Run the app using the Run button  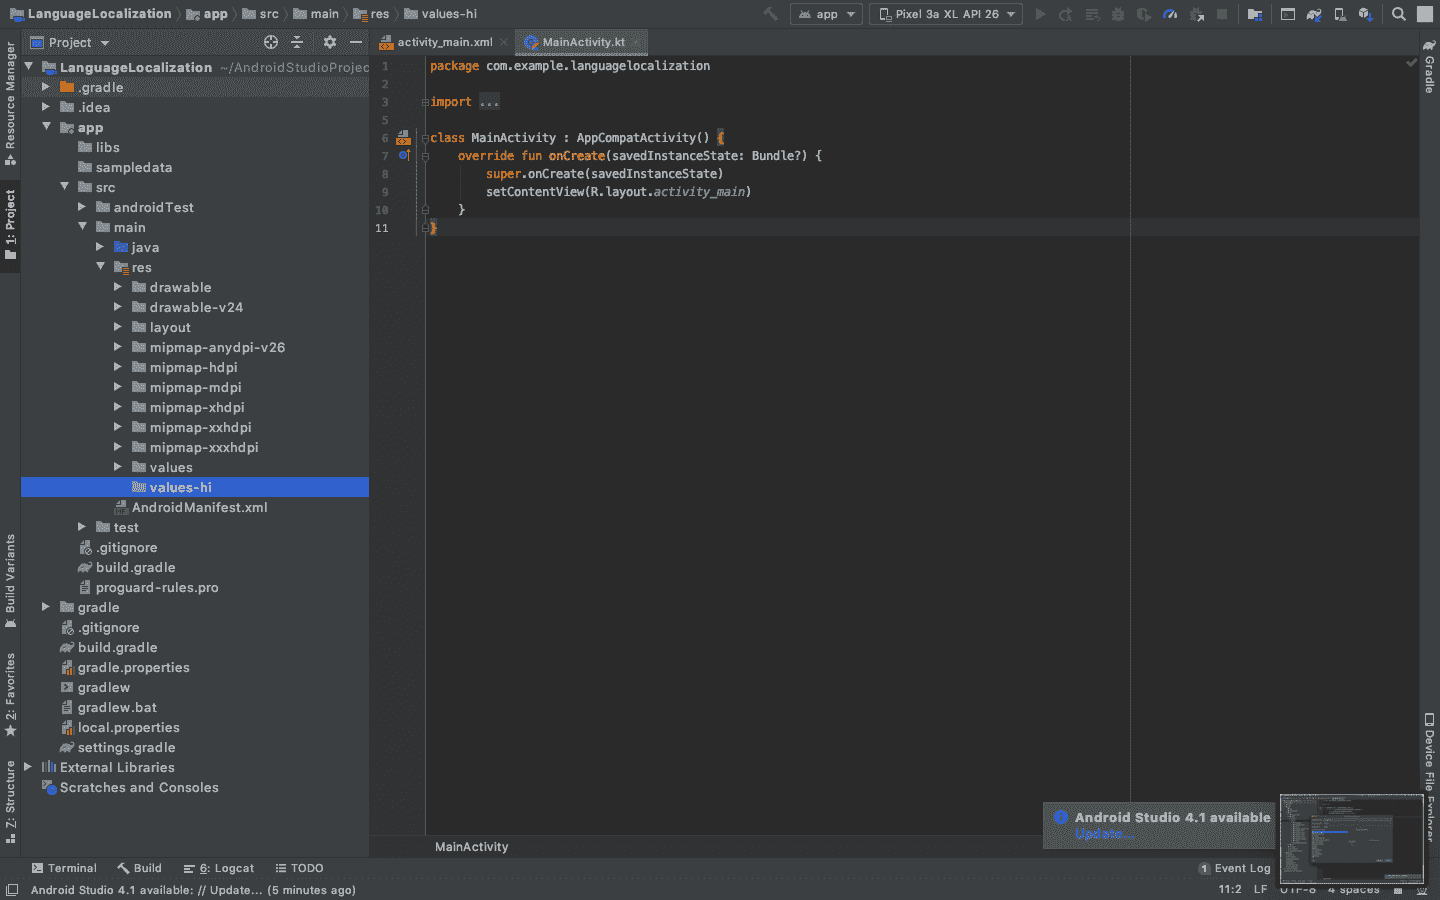(1040, 13)
